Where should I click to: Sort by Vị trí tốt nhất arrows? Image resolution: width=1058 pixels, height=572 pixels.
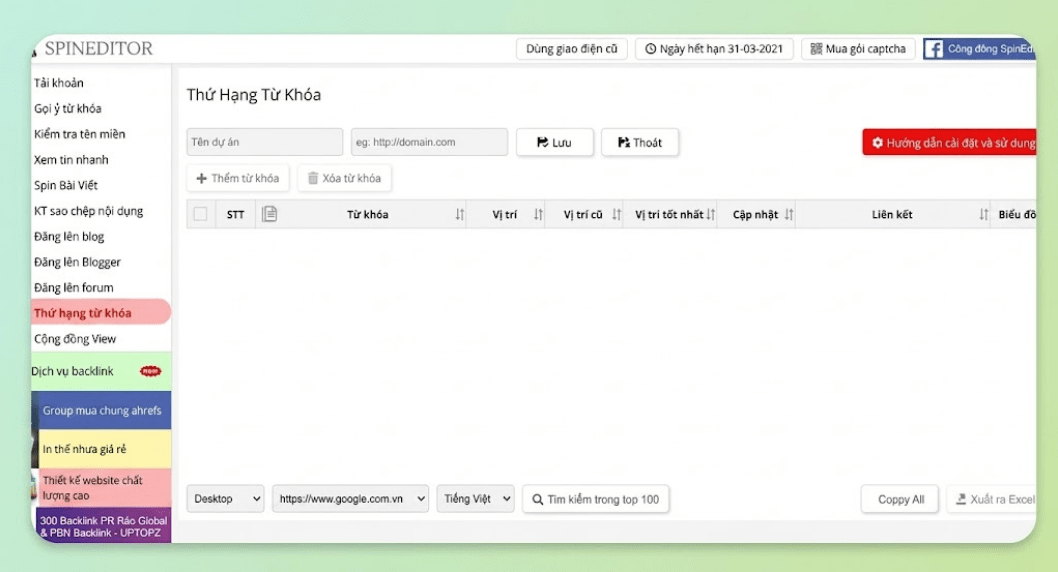coord(711,214)
